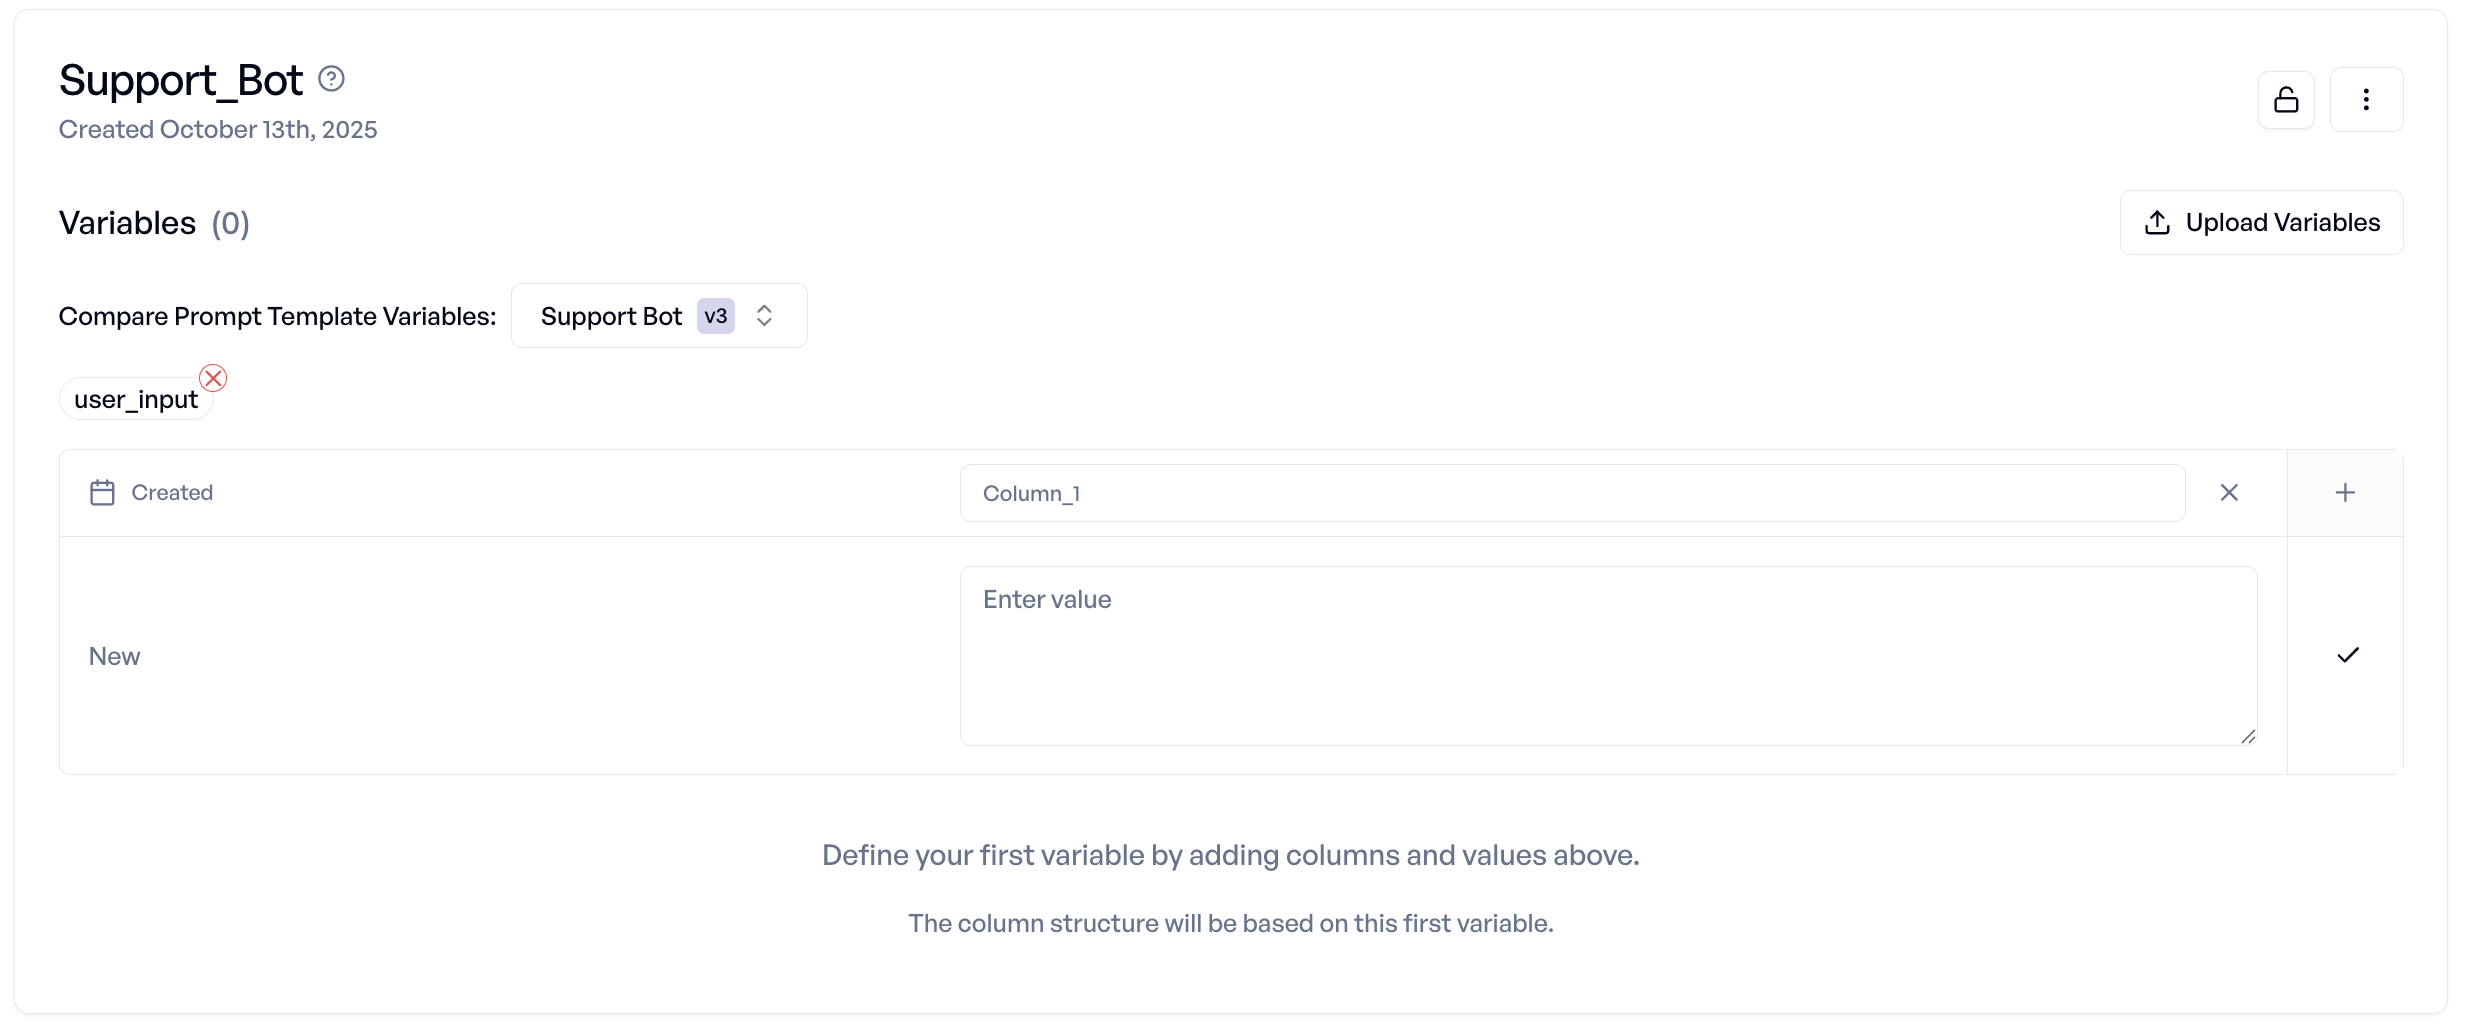Click the calendar icon in Created header

point(102,493)
